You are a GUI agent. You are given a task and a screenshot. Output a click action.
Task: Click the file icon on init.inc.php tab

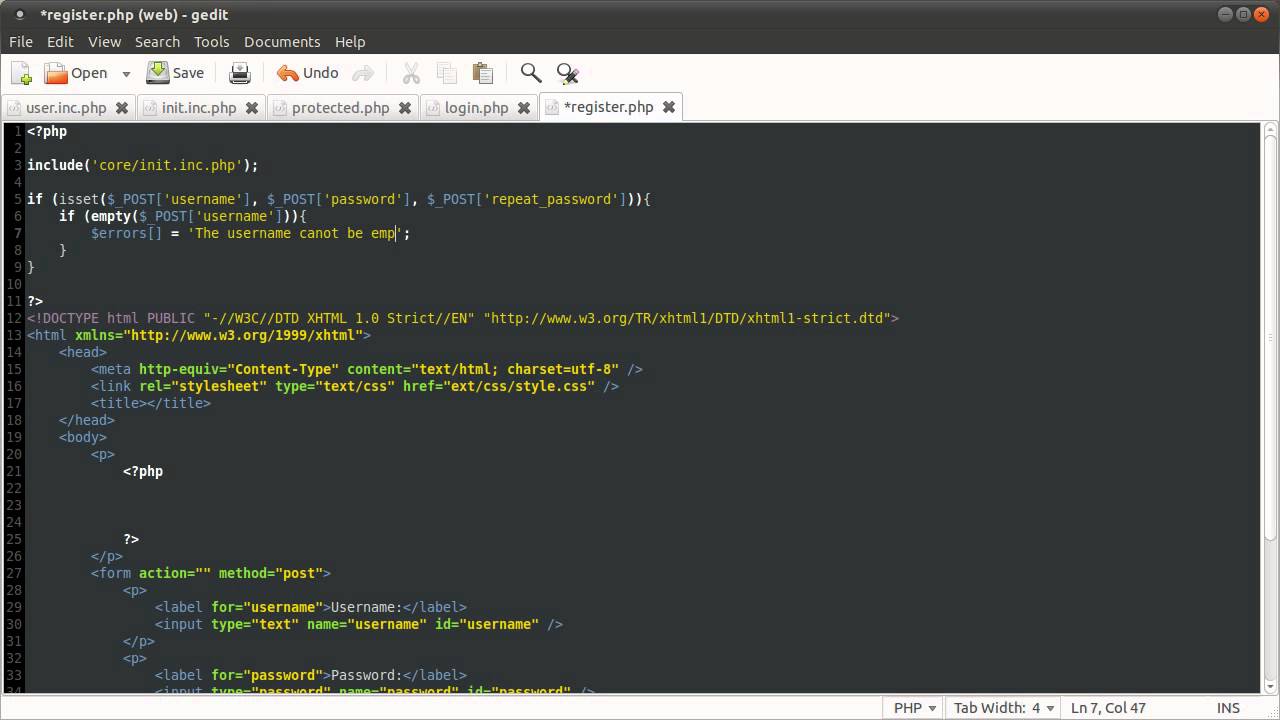[x=150, y=108]
